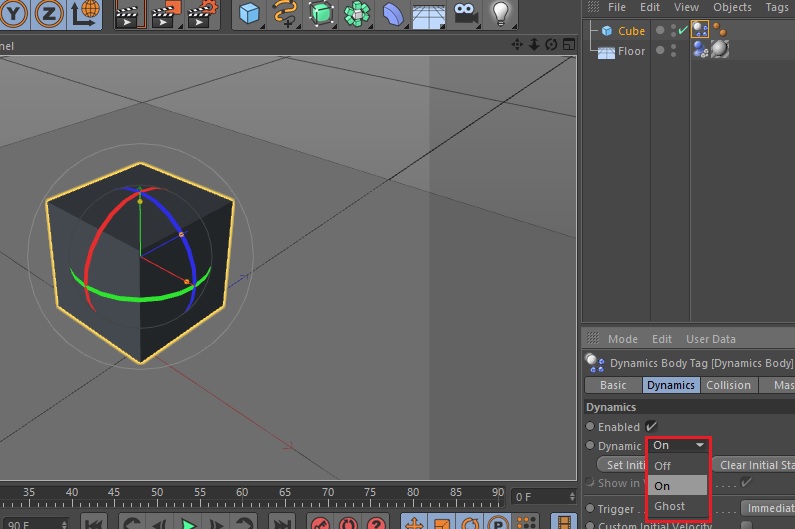The width and height of the screenshot is (795, 529).
Task: Click the viewport rotate camera icon
Action: pos(551,45)
